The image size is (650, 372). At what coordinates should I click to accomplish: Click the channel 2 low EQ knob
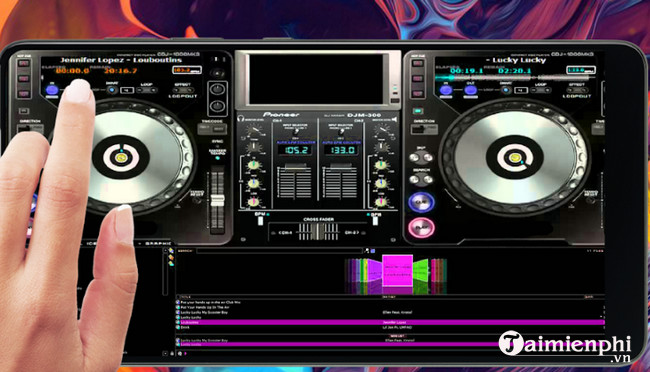(381, 202)
